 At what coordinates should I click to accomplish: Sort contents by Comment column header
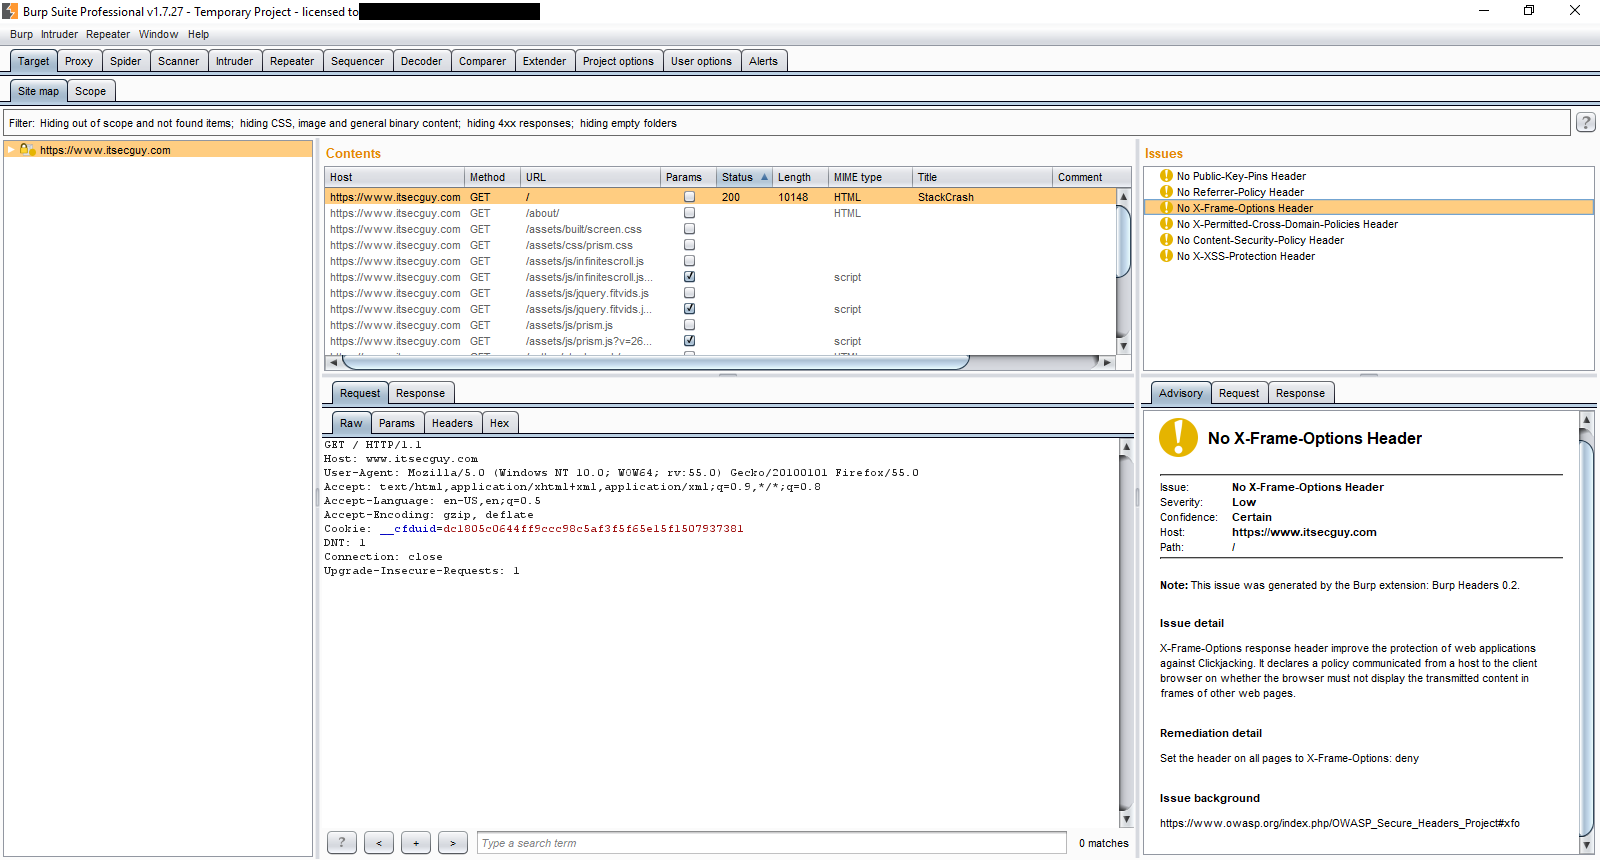click(1092, 177)
